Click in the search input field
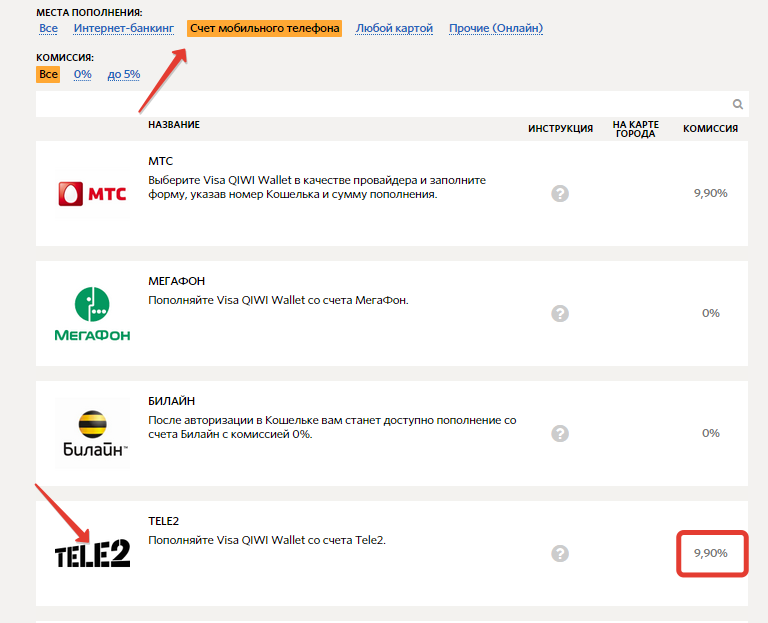 click(380, 104)
